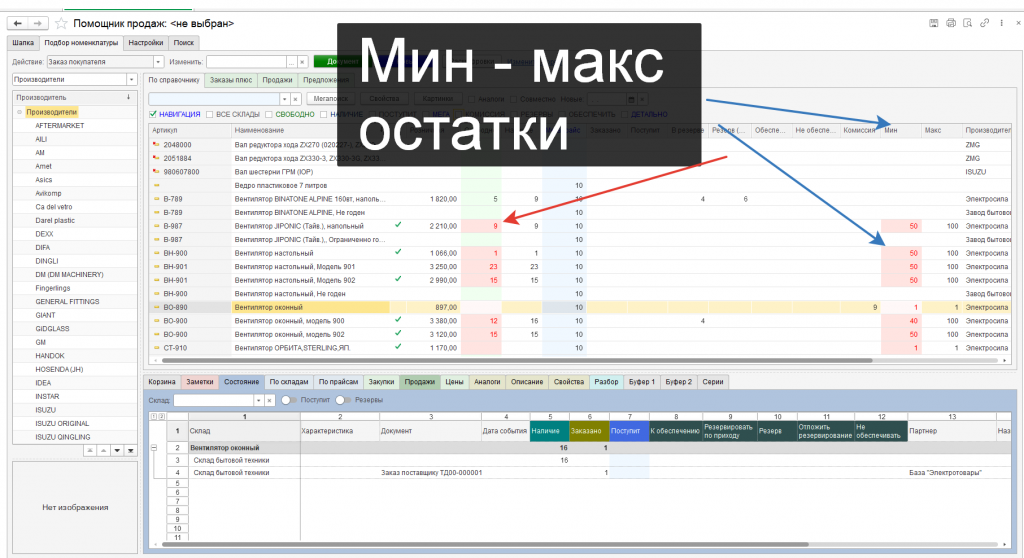Toggle the НАВИГАЦИЯ checkbox
1024x558 pixels.
pos(153,114)
